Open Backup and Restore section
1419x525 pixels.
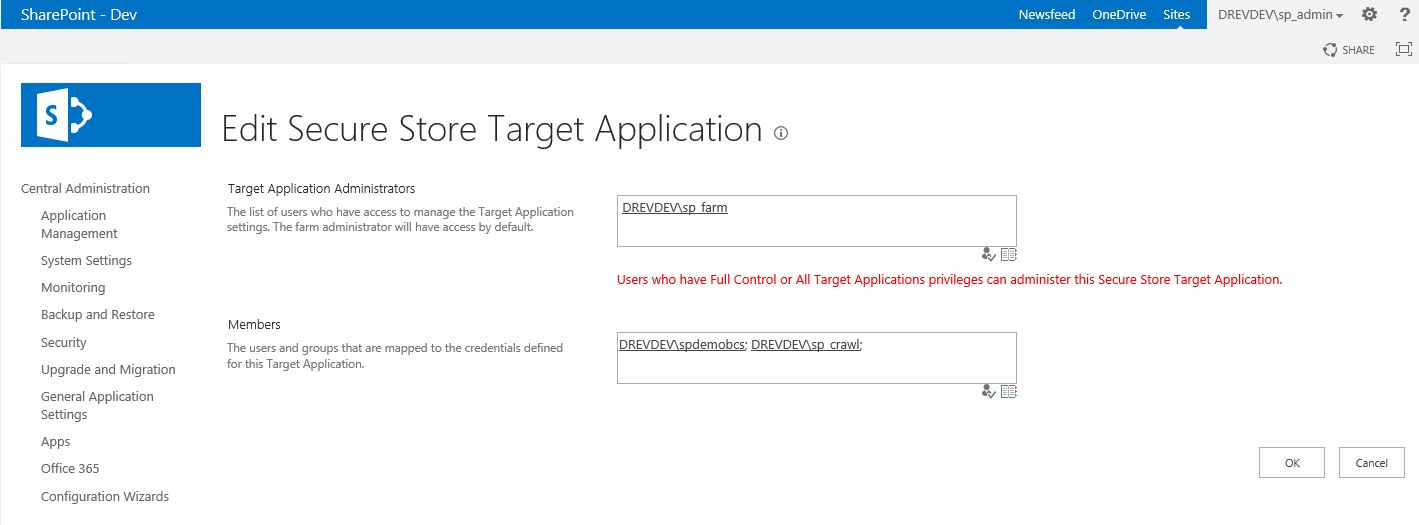(x=98, y=314)
